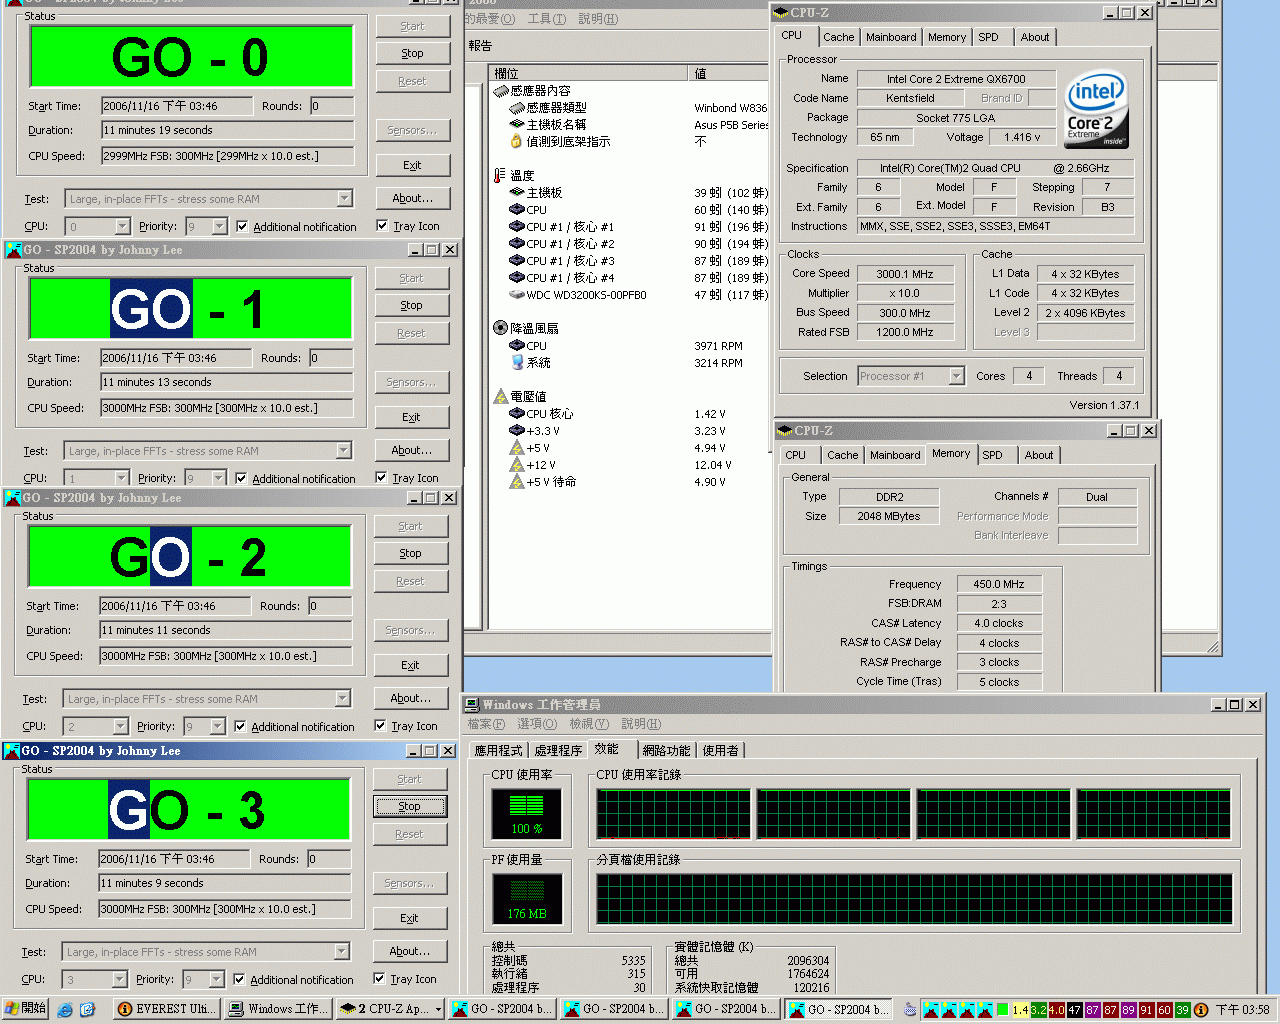Stop the GO - 0 stress test
Image resolution: width=1280 pixels, height=1024 pixels.
coord(412,53)
